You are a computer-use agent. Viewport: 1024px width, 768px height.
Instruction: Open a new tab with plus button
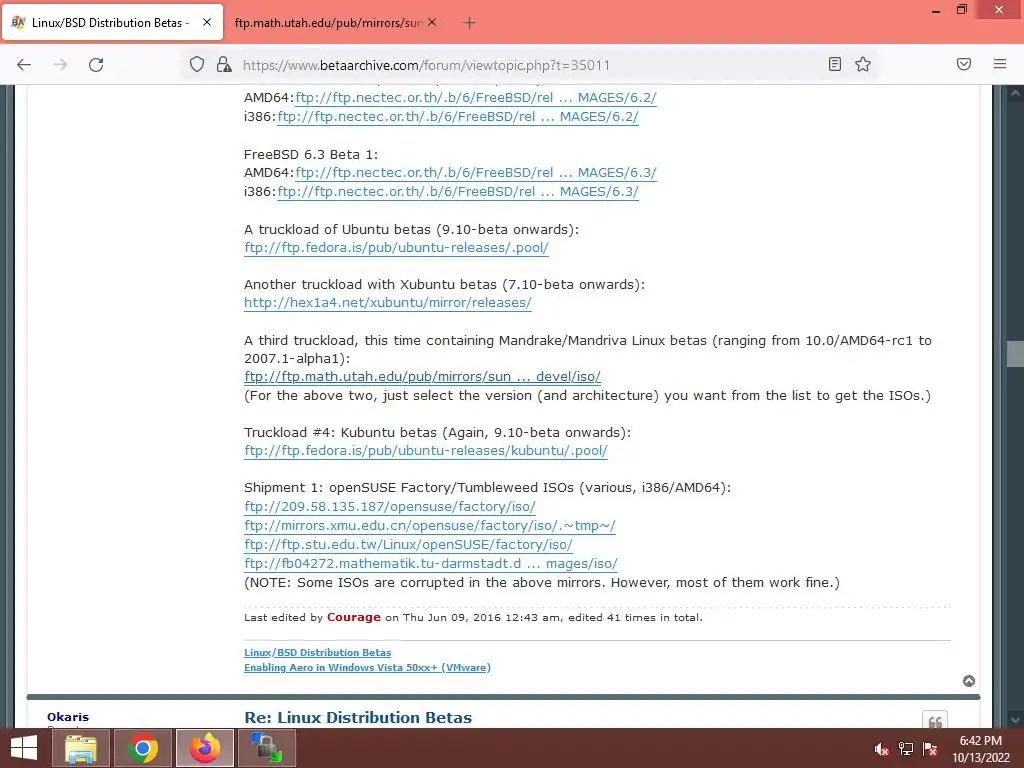(469, 23)
